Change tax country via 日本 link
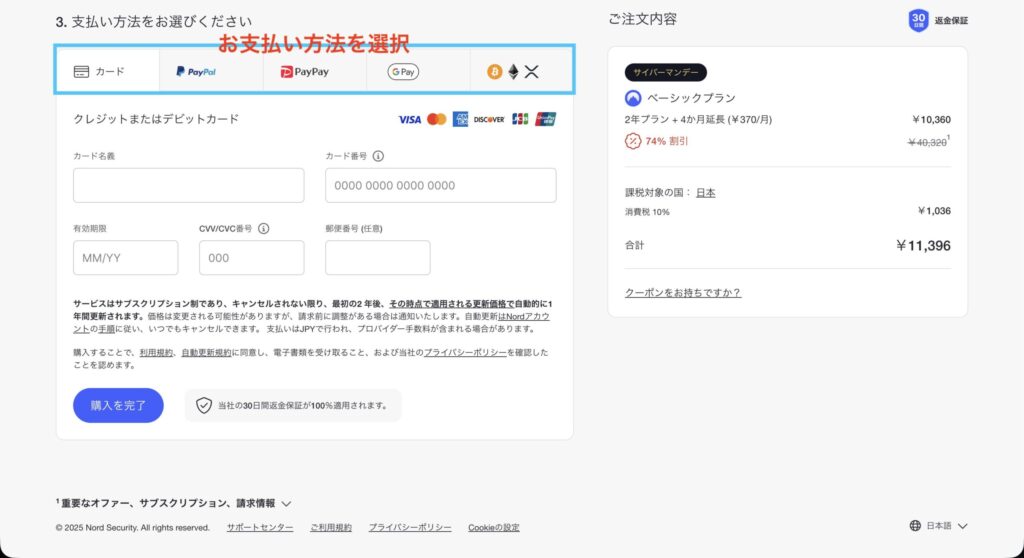 click(x=706, y=192)
